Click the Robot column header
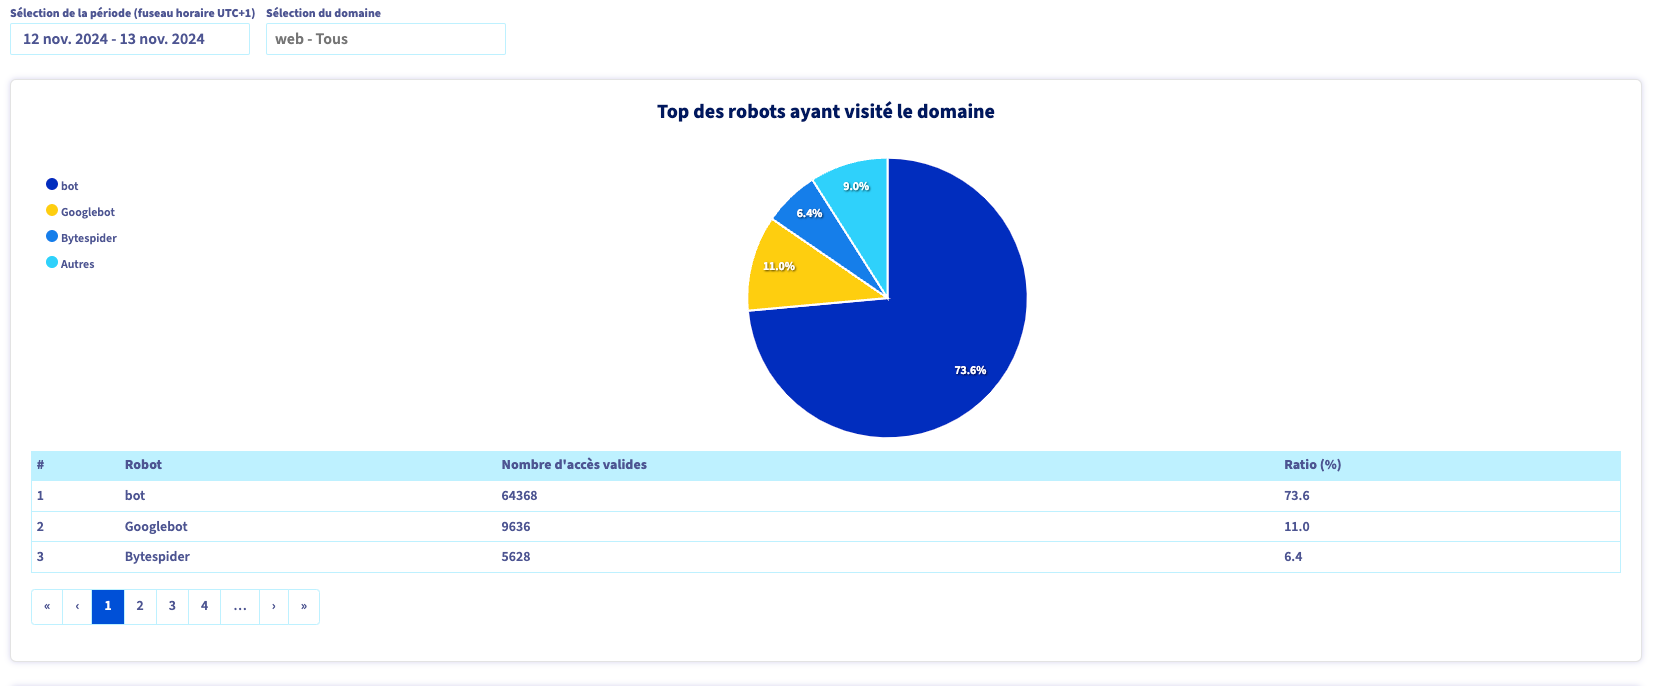The image size is (1655, 686). pyautogui.click(x=143, y=465)
